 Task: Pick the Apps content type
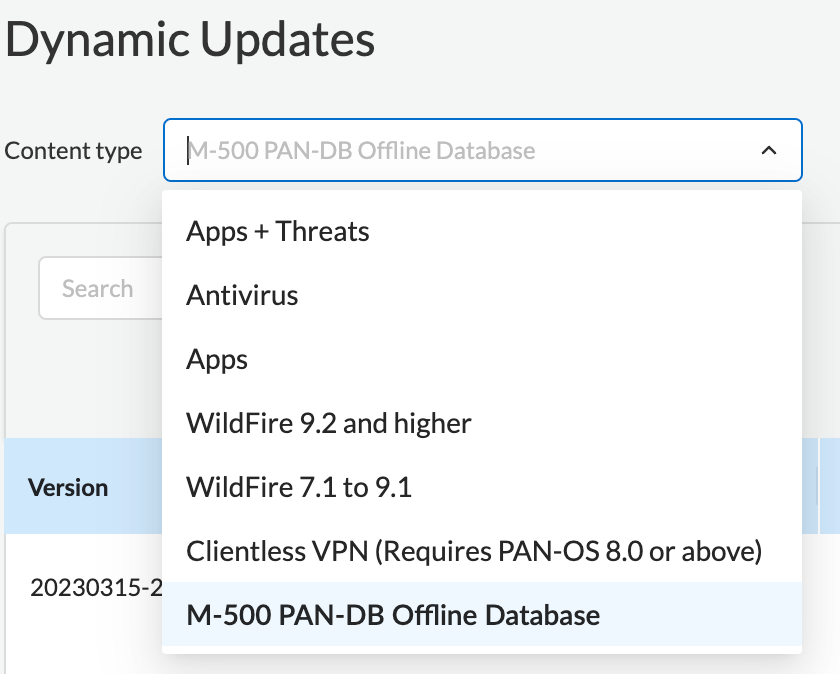point(482,359)
